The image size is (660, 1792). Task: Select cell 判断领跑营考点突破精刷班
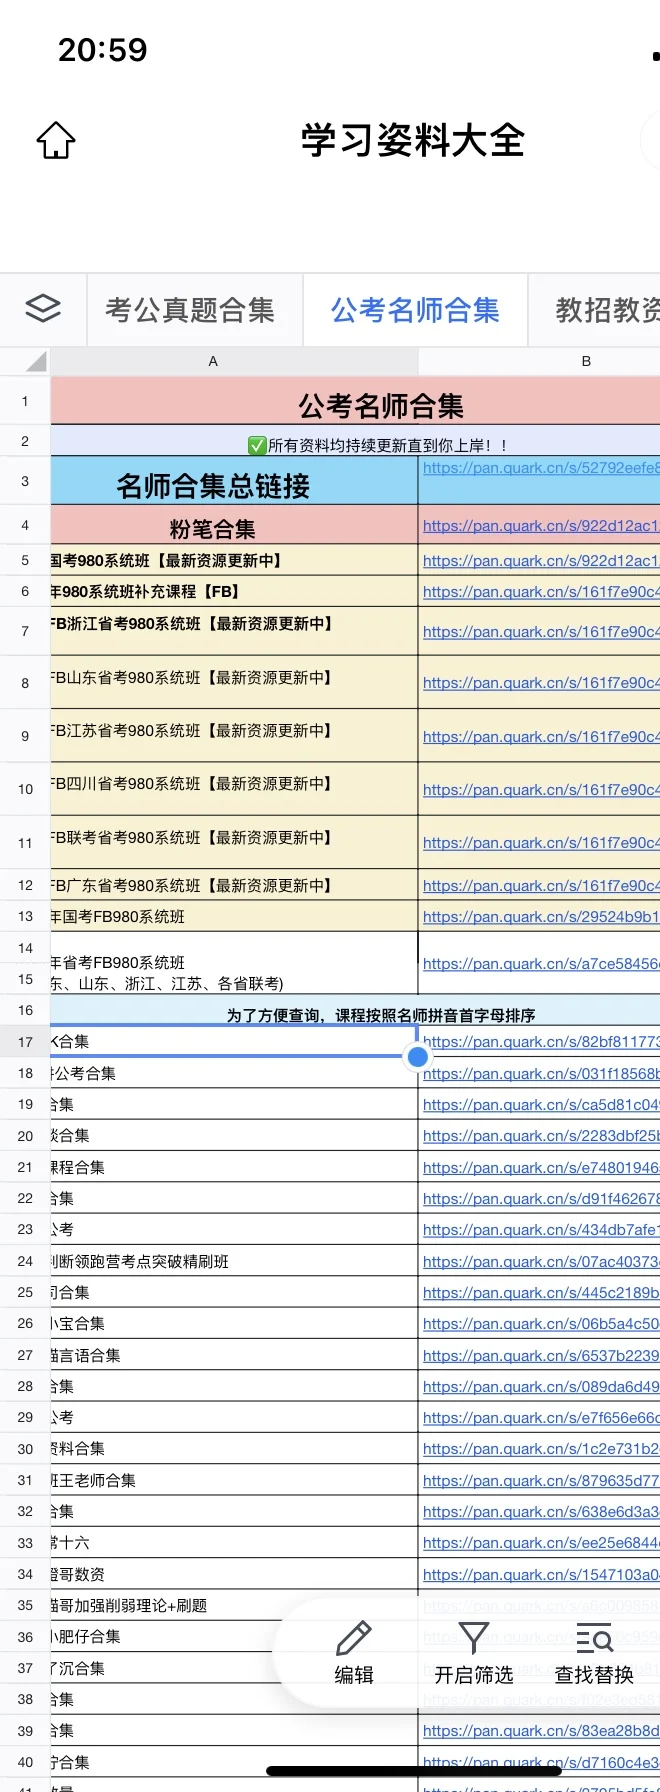click(x=234, y=1261)
